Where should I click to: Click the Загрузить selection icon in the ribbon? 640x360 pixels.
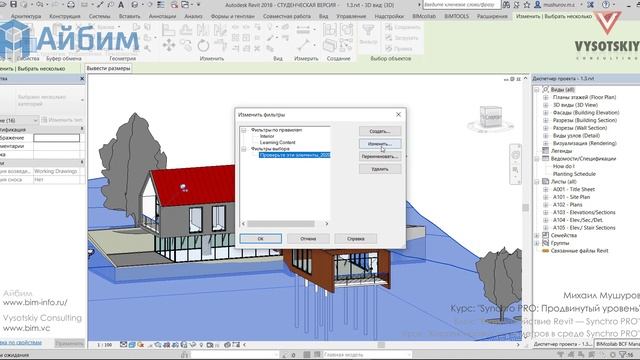point(389,38)
